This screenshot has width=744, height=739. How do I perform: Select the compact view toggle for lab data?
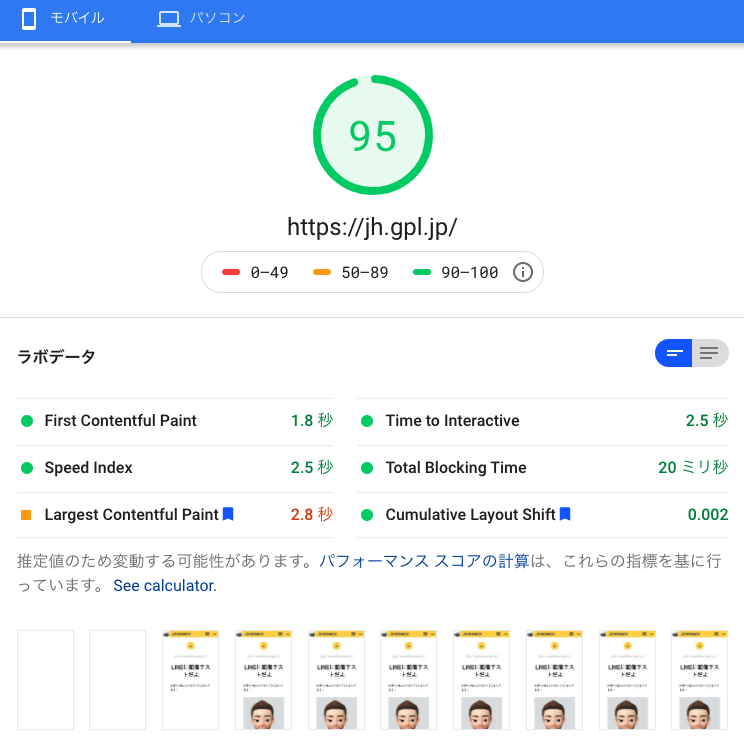pos(674,353)
